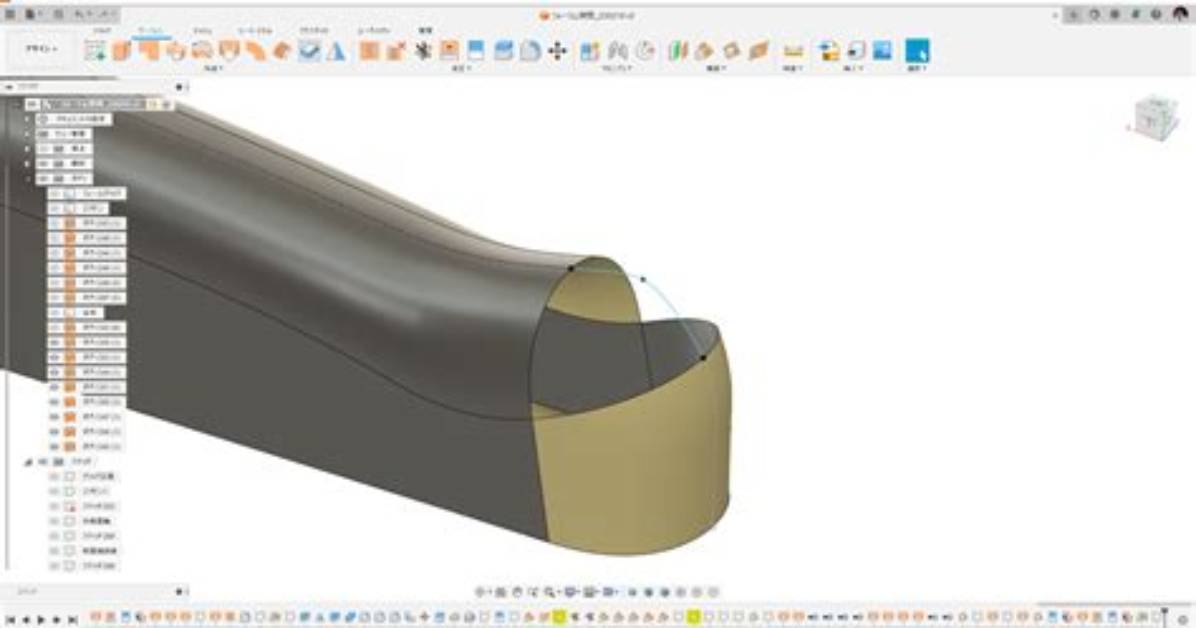Switch to the Sheet Metal tab
Image resolution: width=1196 pixels, height=628 pixels.
click(256, 31)
